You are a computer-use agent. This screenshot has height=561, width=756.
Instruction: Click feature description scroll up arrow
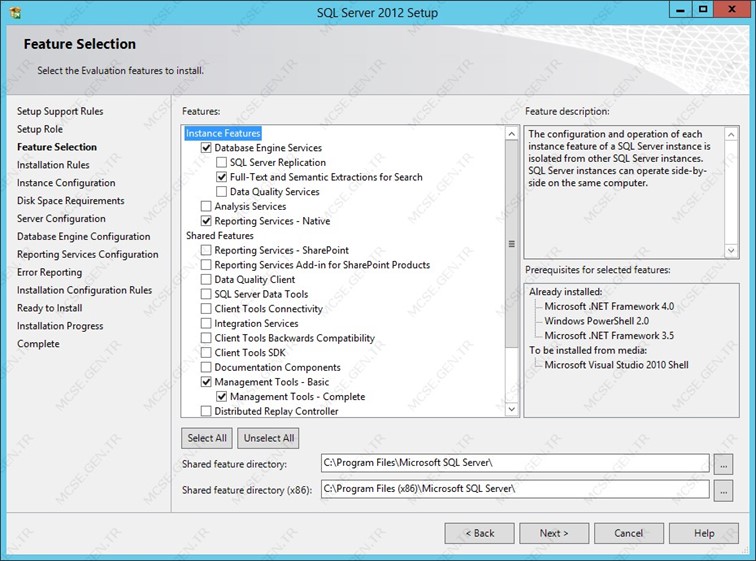(731, 134)
